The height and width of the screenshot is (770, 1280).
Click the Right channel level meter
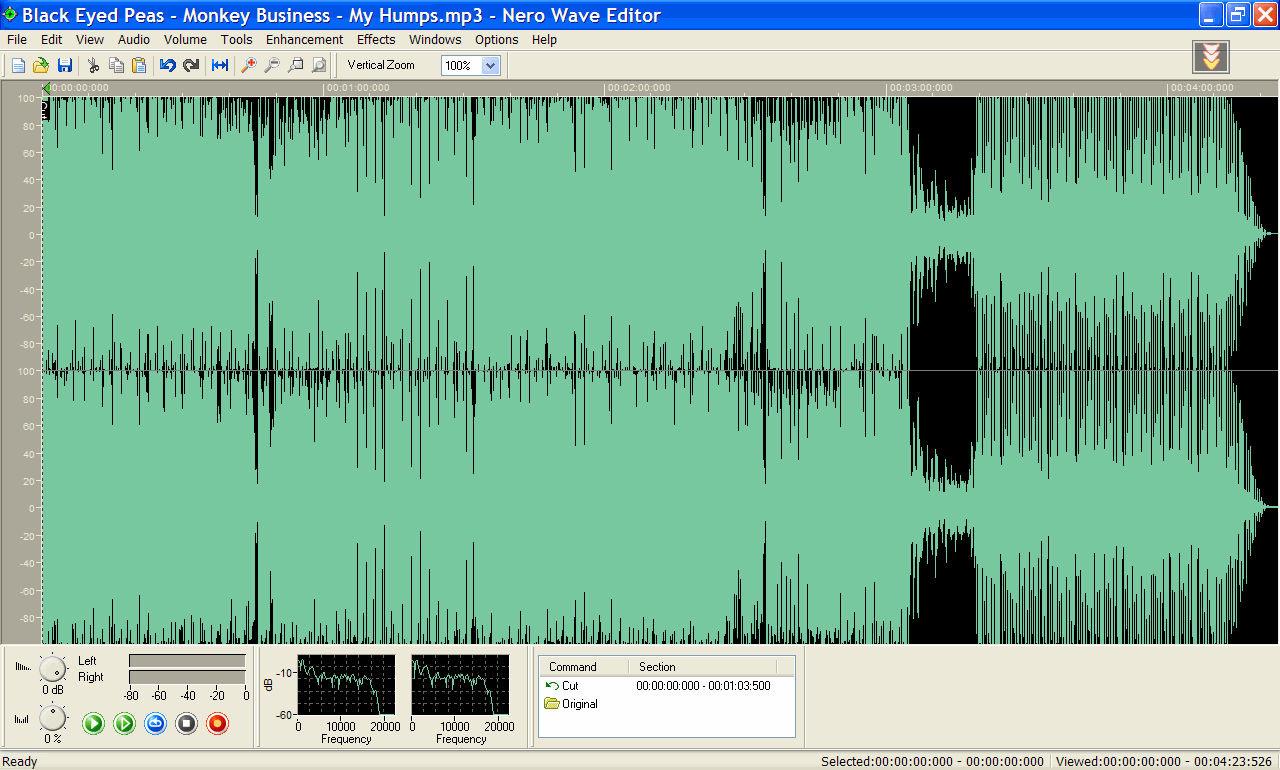click(x=187, y=677)
